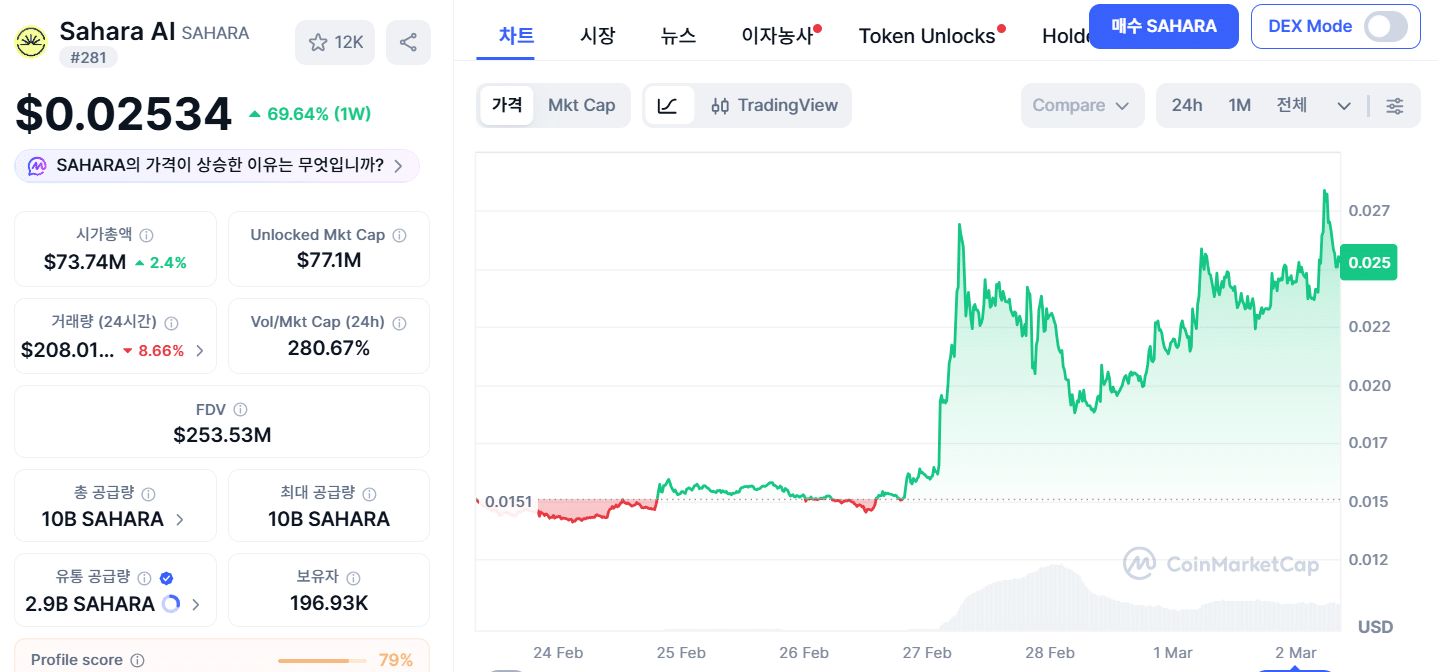Open the Compare dropdown
The height and width of the screenshot is (672, 1438).
[1082, 105]
